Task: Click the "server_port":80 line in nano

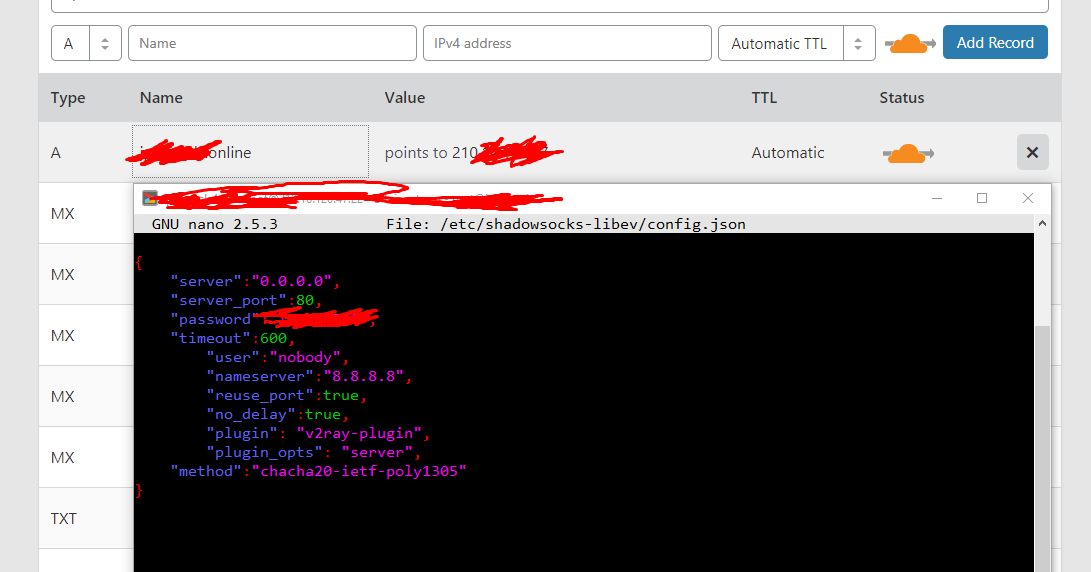Action: click(246, 301)
